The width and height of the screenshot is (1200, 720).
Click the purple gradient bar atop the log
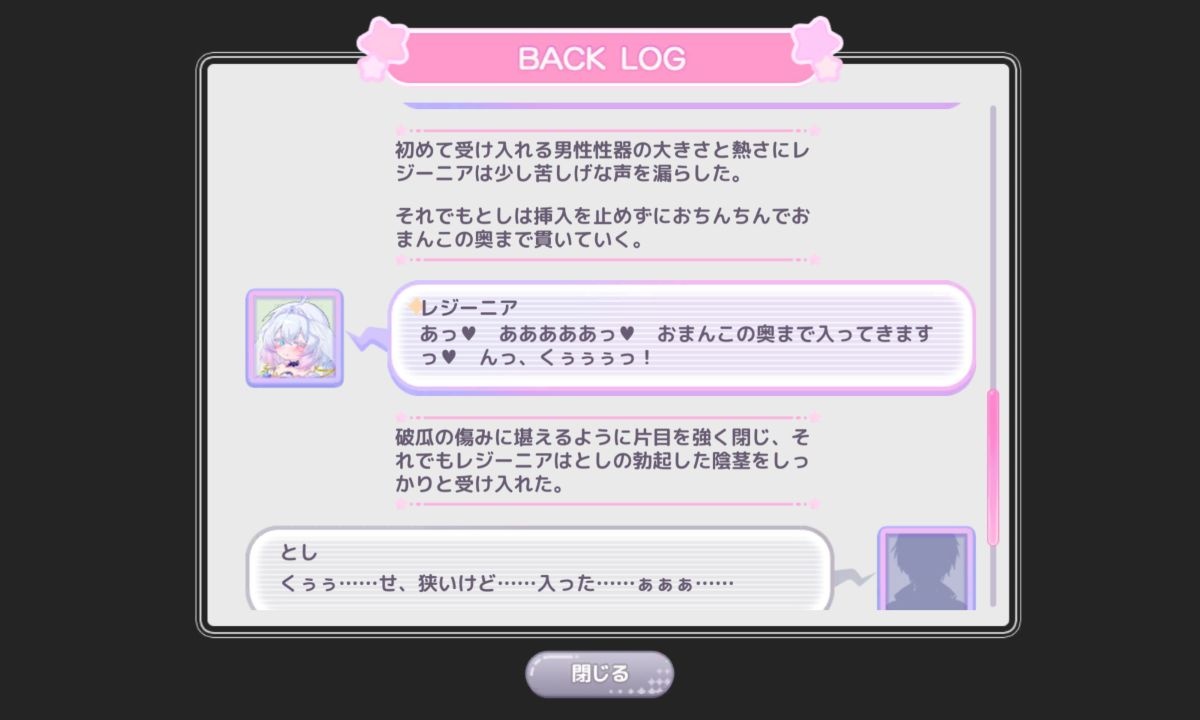[x=681, y=104]
